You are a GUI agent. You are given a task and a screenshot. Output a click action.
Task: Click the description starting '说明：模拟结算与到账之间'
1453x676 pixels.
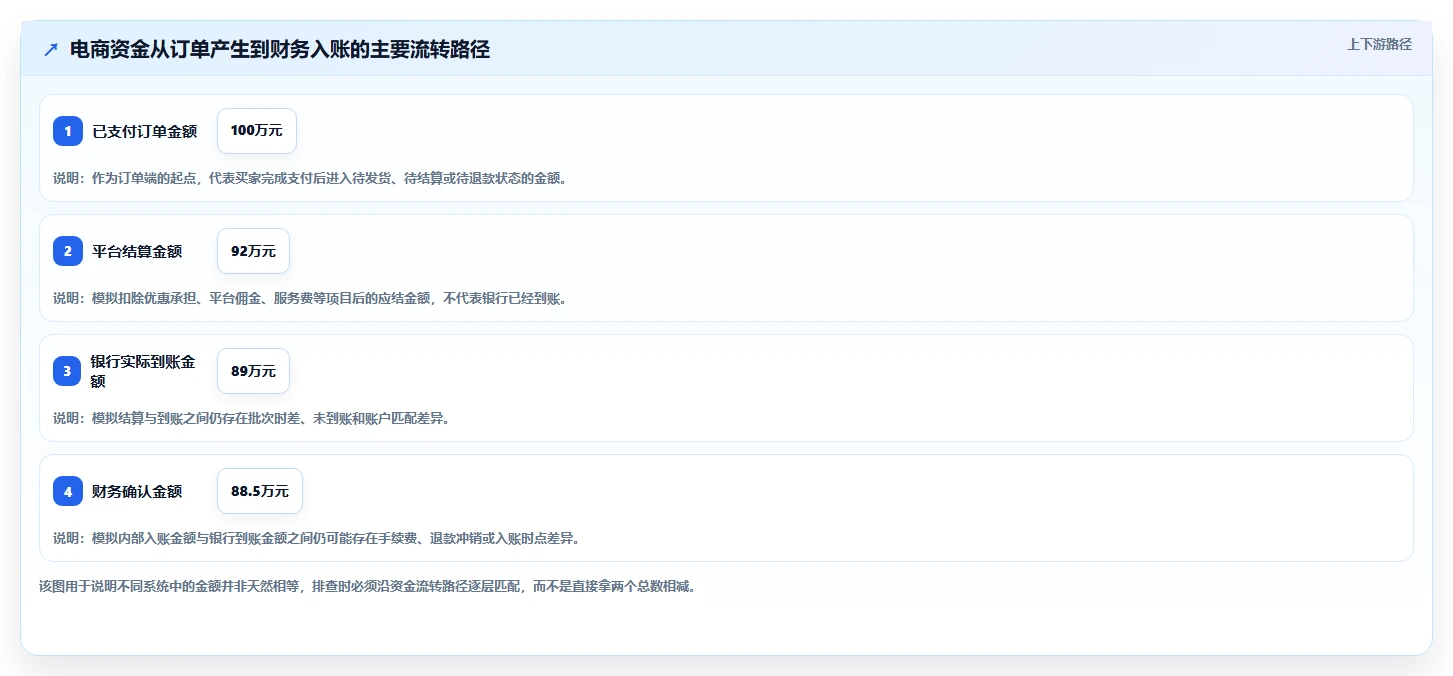pos(251,418)
